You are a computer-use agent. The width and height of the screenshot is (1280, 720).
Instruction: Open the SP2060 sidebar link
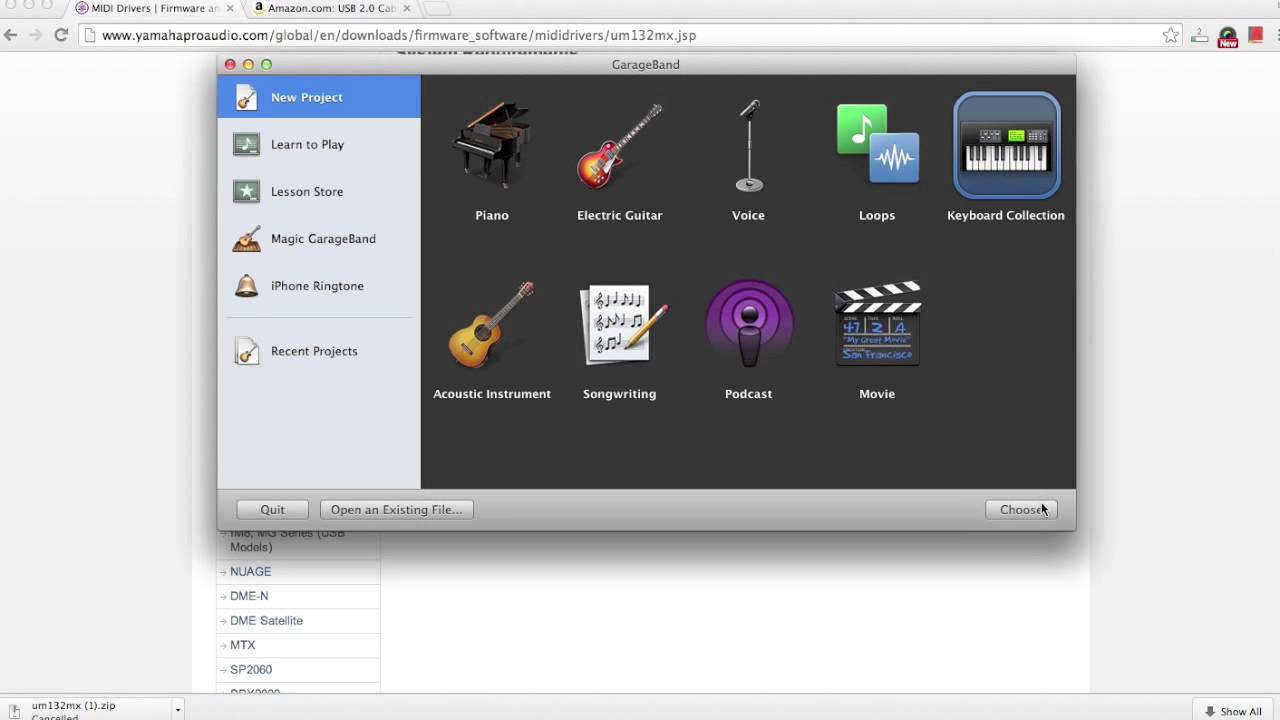251,669
